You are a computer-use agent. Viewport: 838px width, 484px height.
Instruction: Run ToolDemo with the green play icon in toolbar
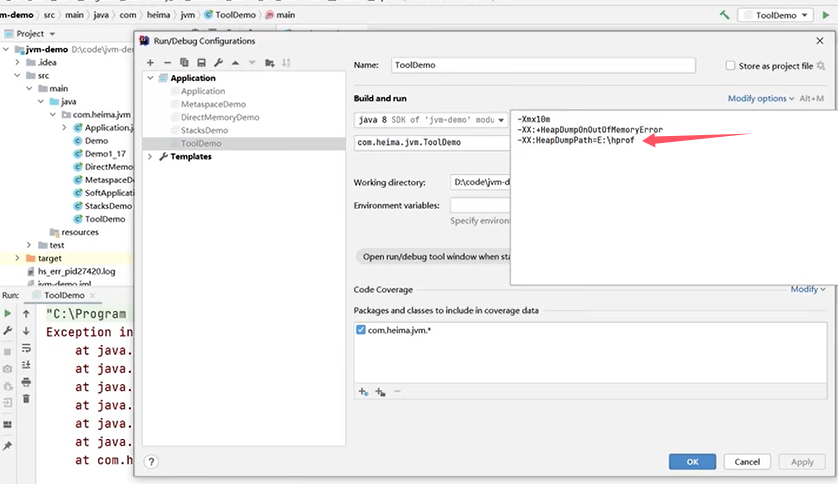[x=826, y=15]
